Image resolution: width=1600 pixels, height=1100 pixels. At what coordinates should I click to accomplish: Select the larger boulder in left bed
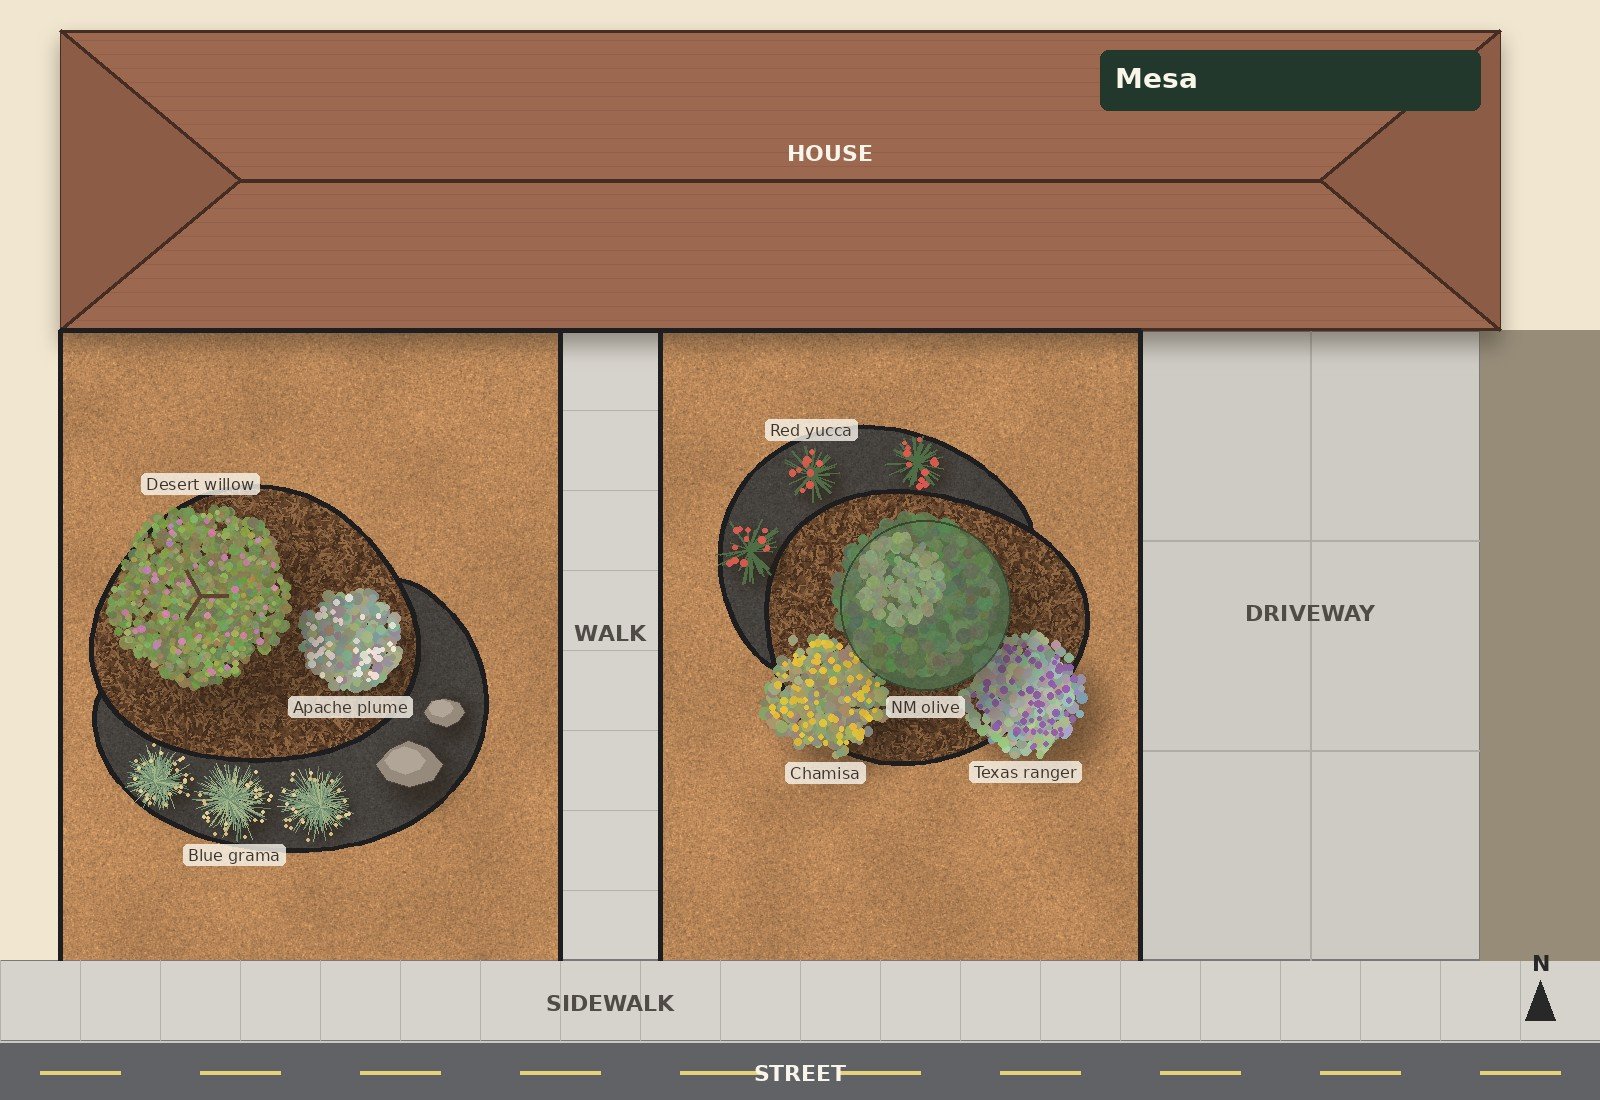click(409, 764)
